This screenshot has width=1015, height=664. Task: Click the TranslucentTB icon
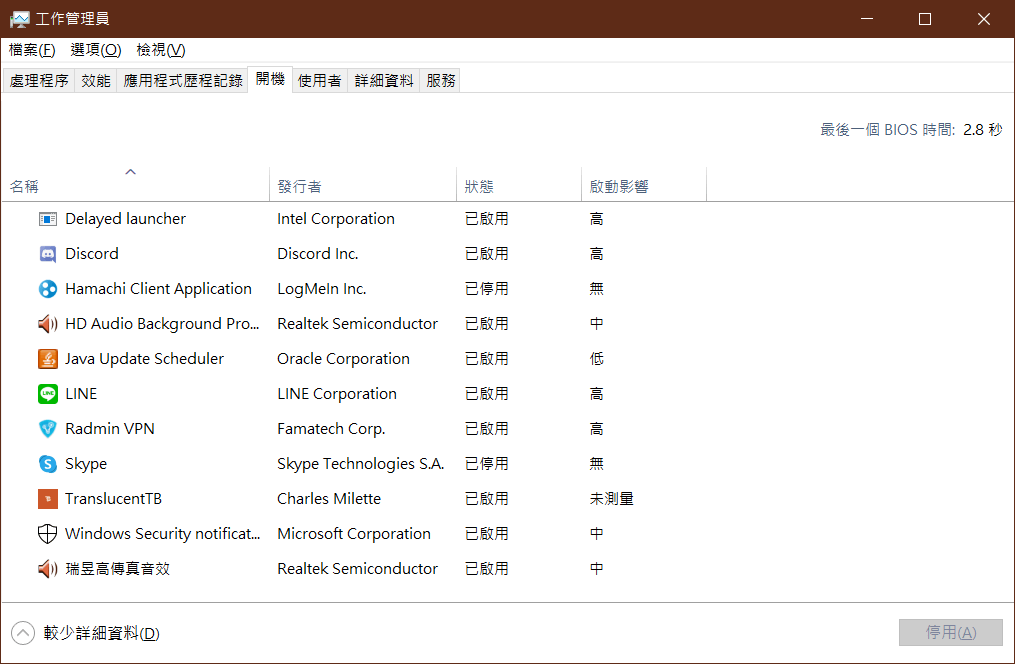click(x=48, y=499)
